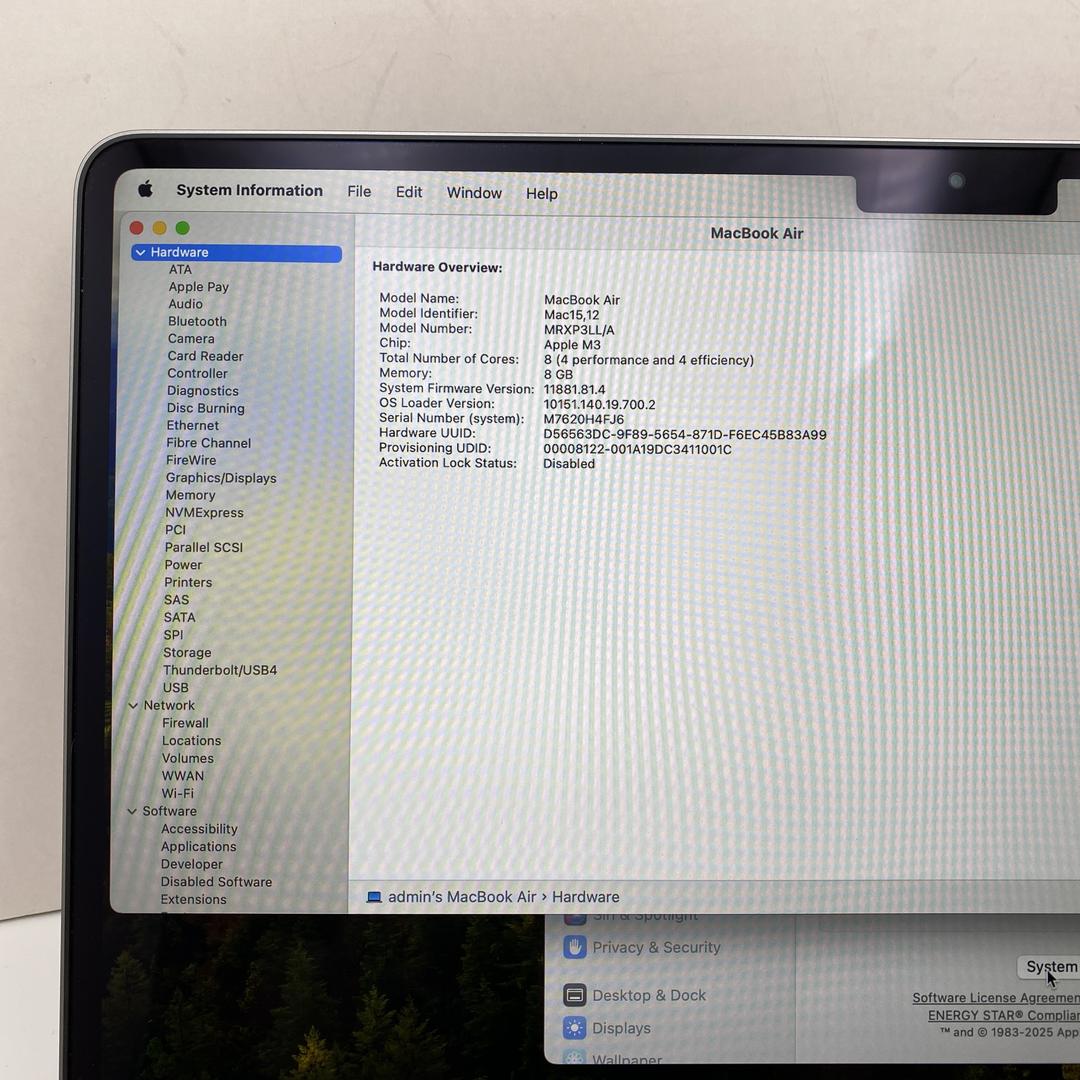Collapse the Network section chevron

(x=133, y=705)
